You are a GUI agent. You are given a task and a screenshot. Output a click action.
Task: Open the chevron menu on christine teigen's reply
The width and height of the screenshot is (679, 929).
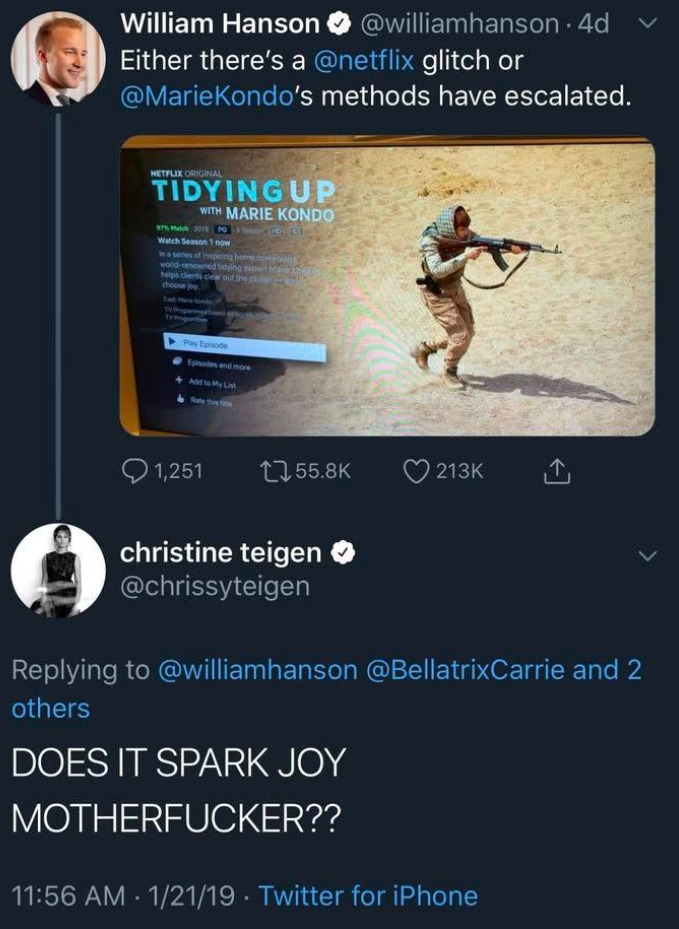tap(646, 555)
